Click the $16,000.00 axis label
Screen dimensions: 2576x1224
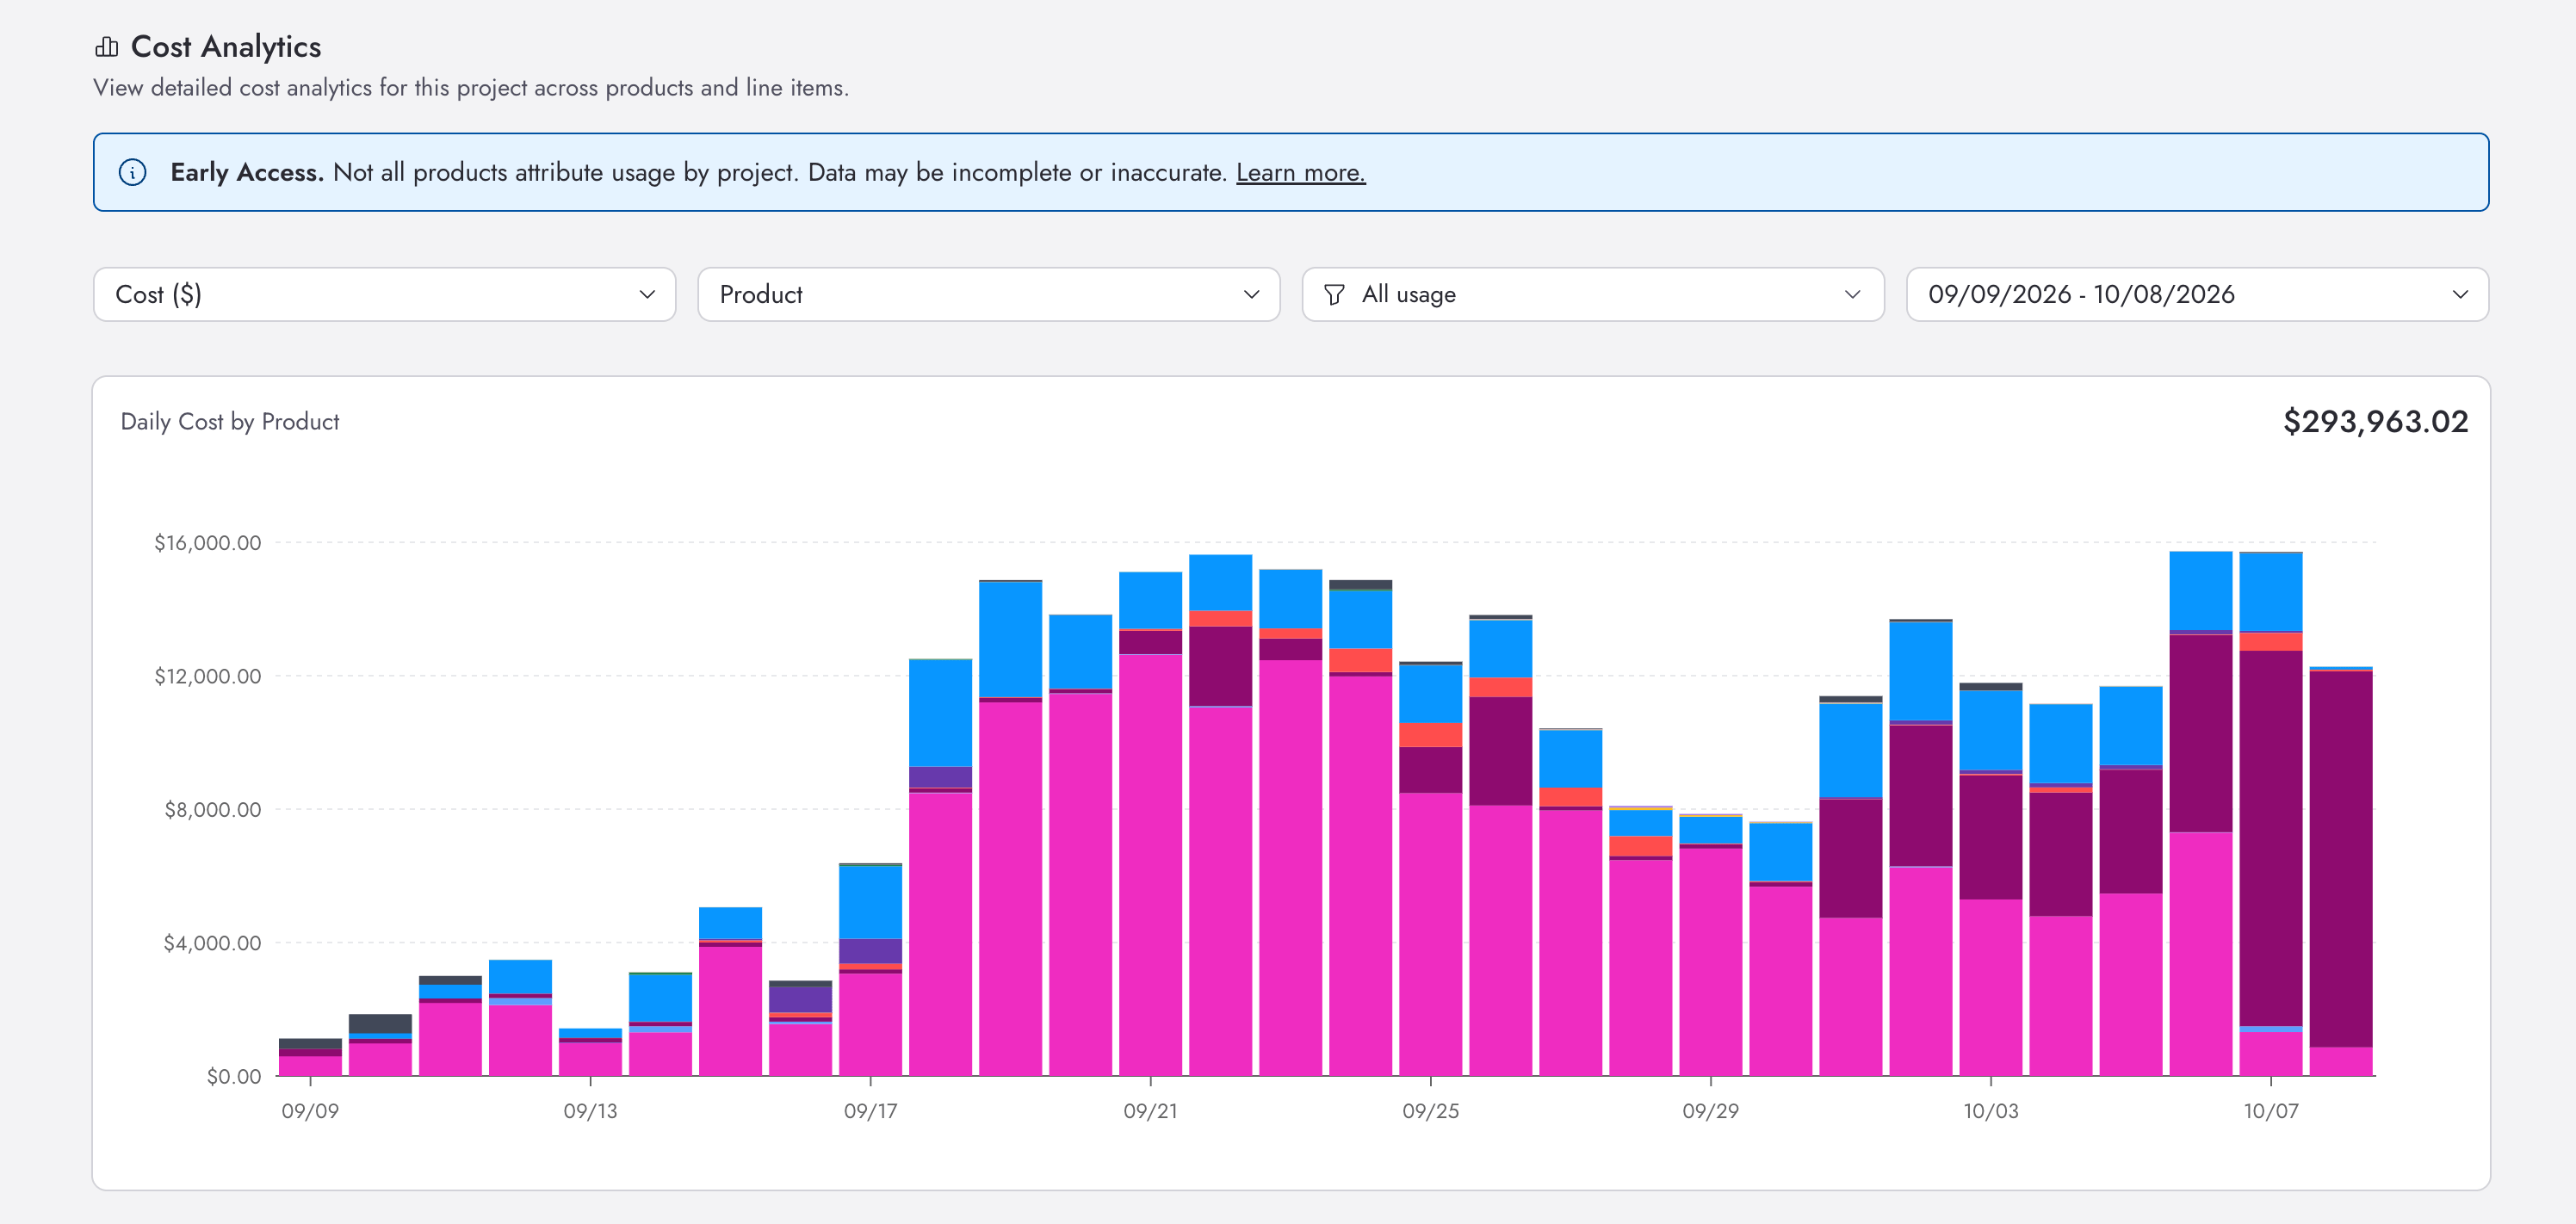click(x=207, y=542)
